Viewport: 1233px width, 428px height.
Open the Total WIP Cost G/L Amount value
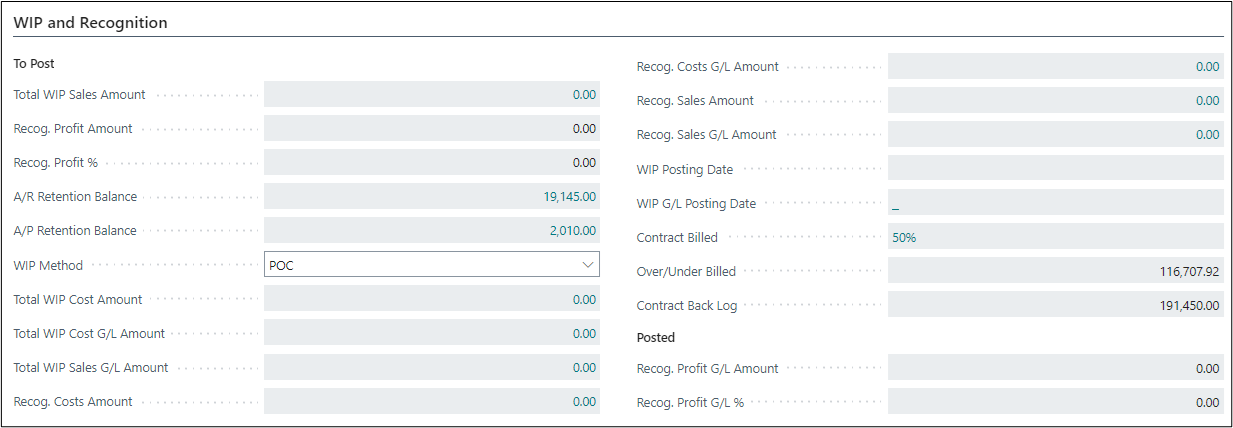pos(584,334)
